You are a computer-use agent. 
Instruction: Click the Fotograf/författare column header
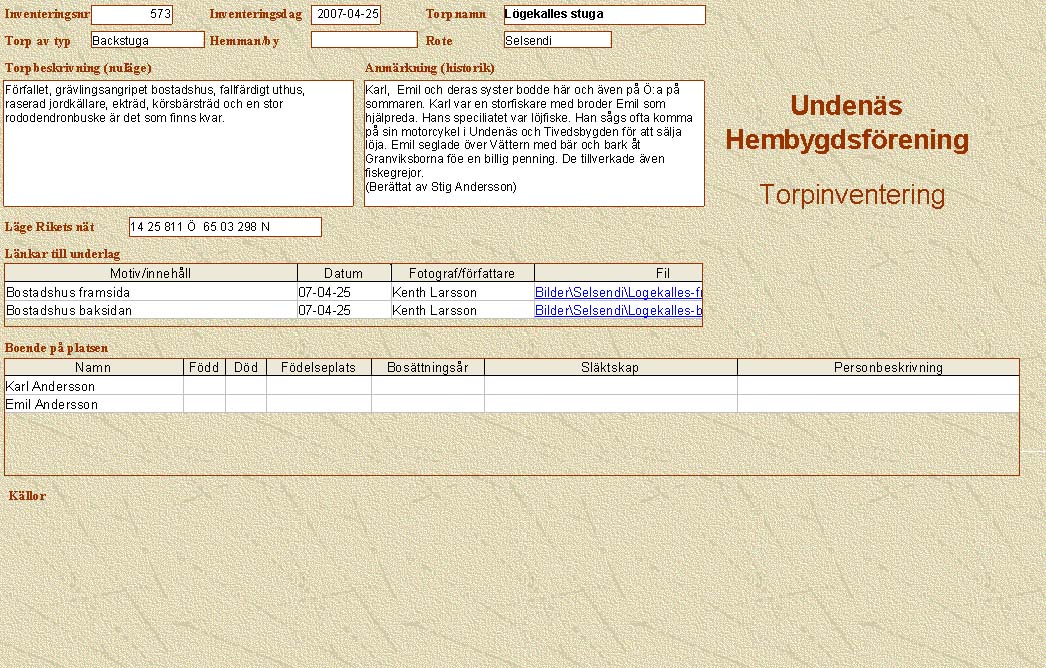tap(461, 273)
